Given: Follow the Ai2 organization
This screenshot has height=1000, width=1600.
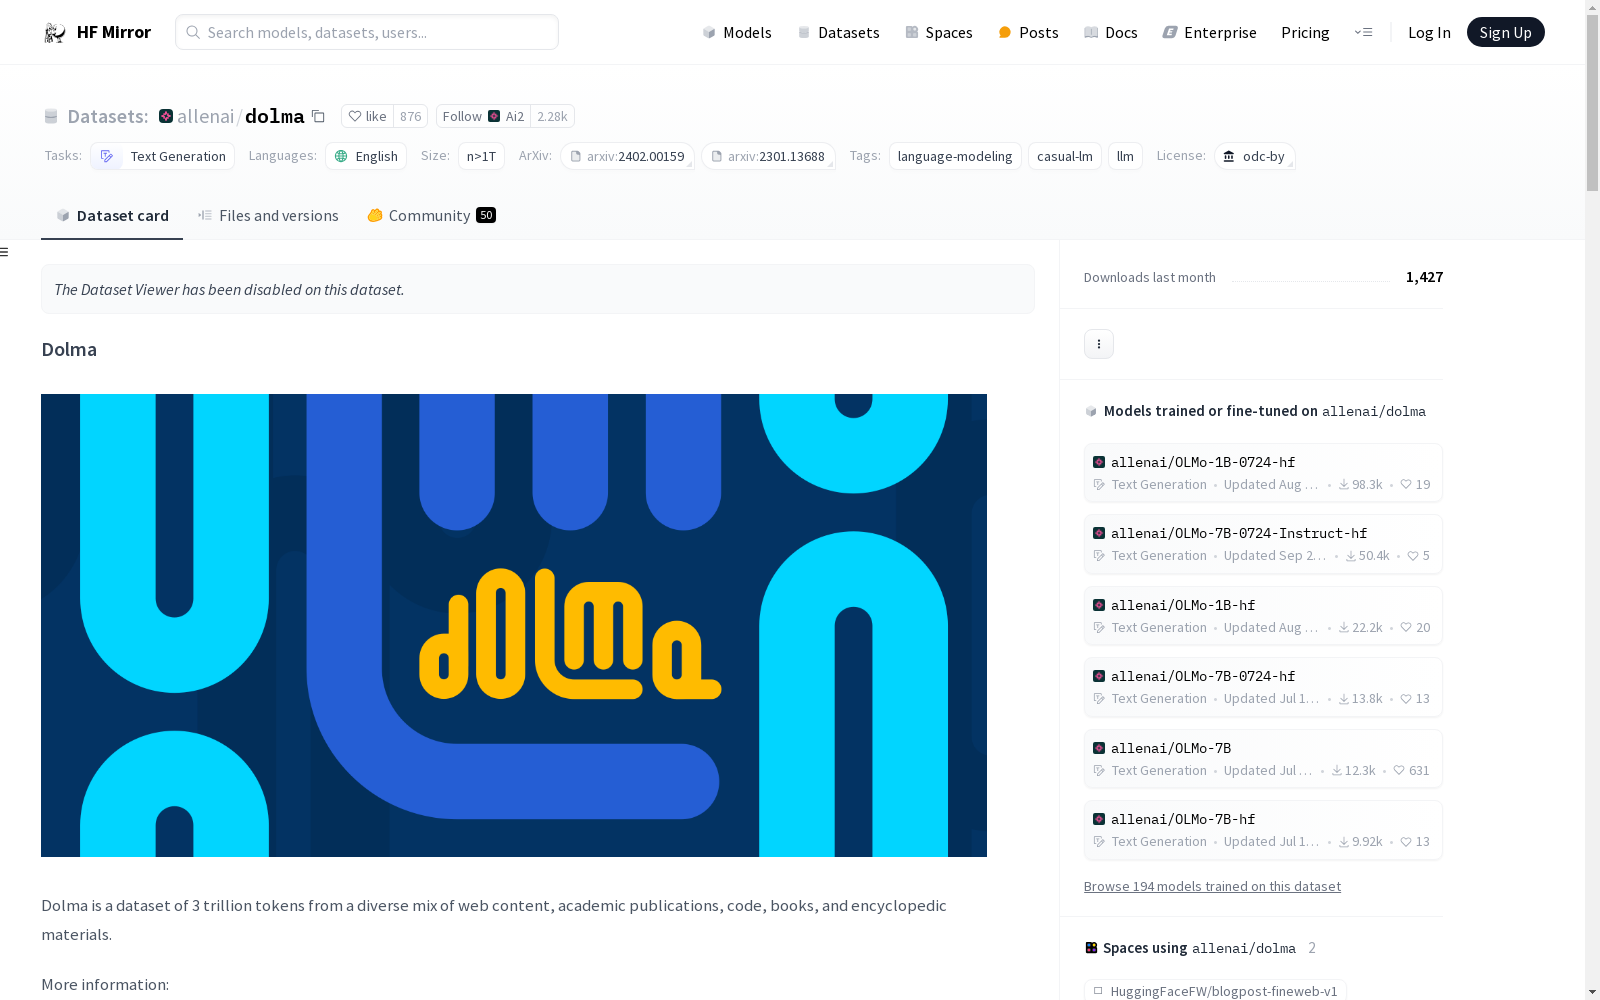Looking at the screenshot, I should coord(483,116).
